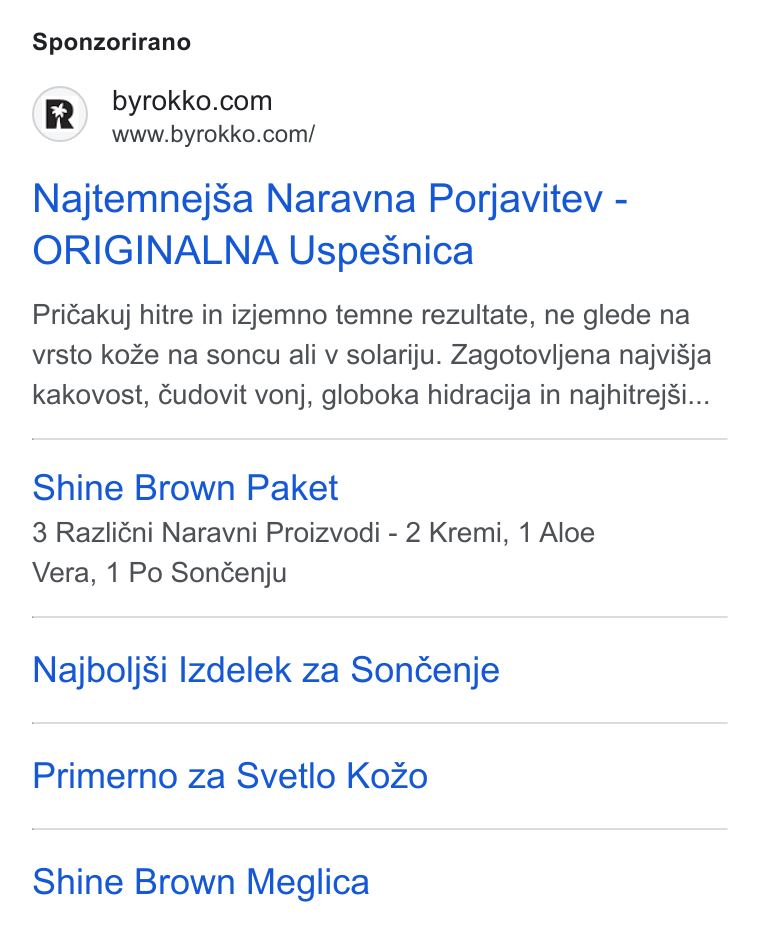The image size is (760, 934).
Task: Click the byrokko palm-tree R logo icon
Action: (60, 114)
